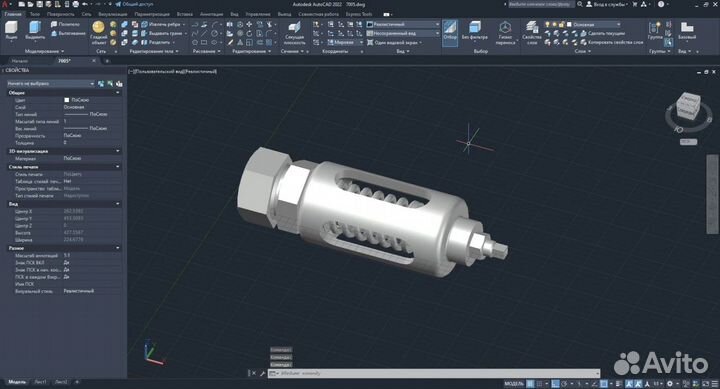Image resolution: width=720 pixels, height=389 pixels.
Task: Expand the Layers (Слои) panel flyout
Action: pos(582,51)
